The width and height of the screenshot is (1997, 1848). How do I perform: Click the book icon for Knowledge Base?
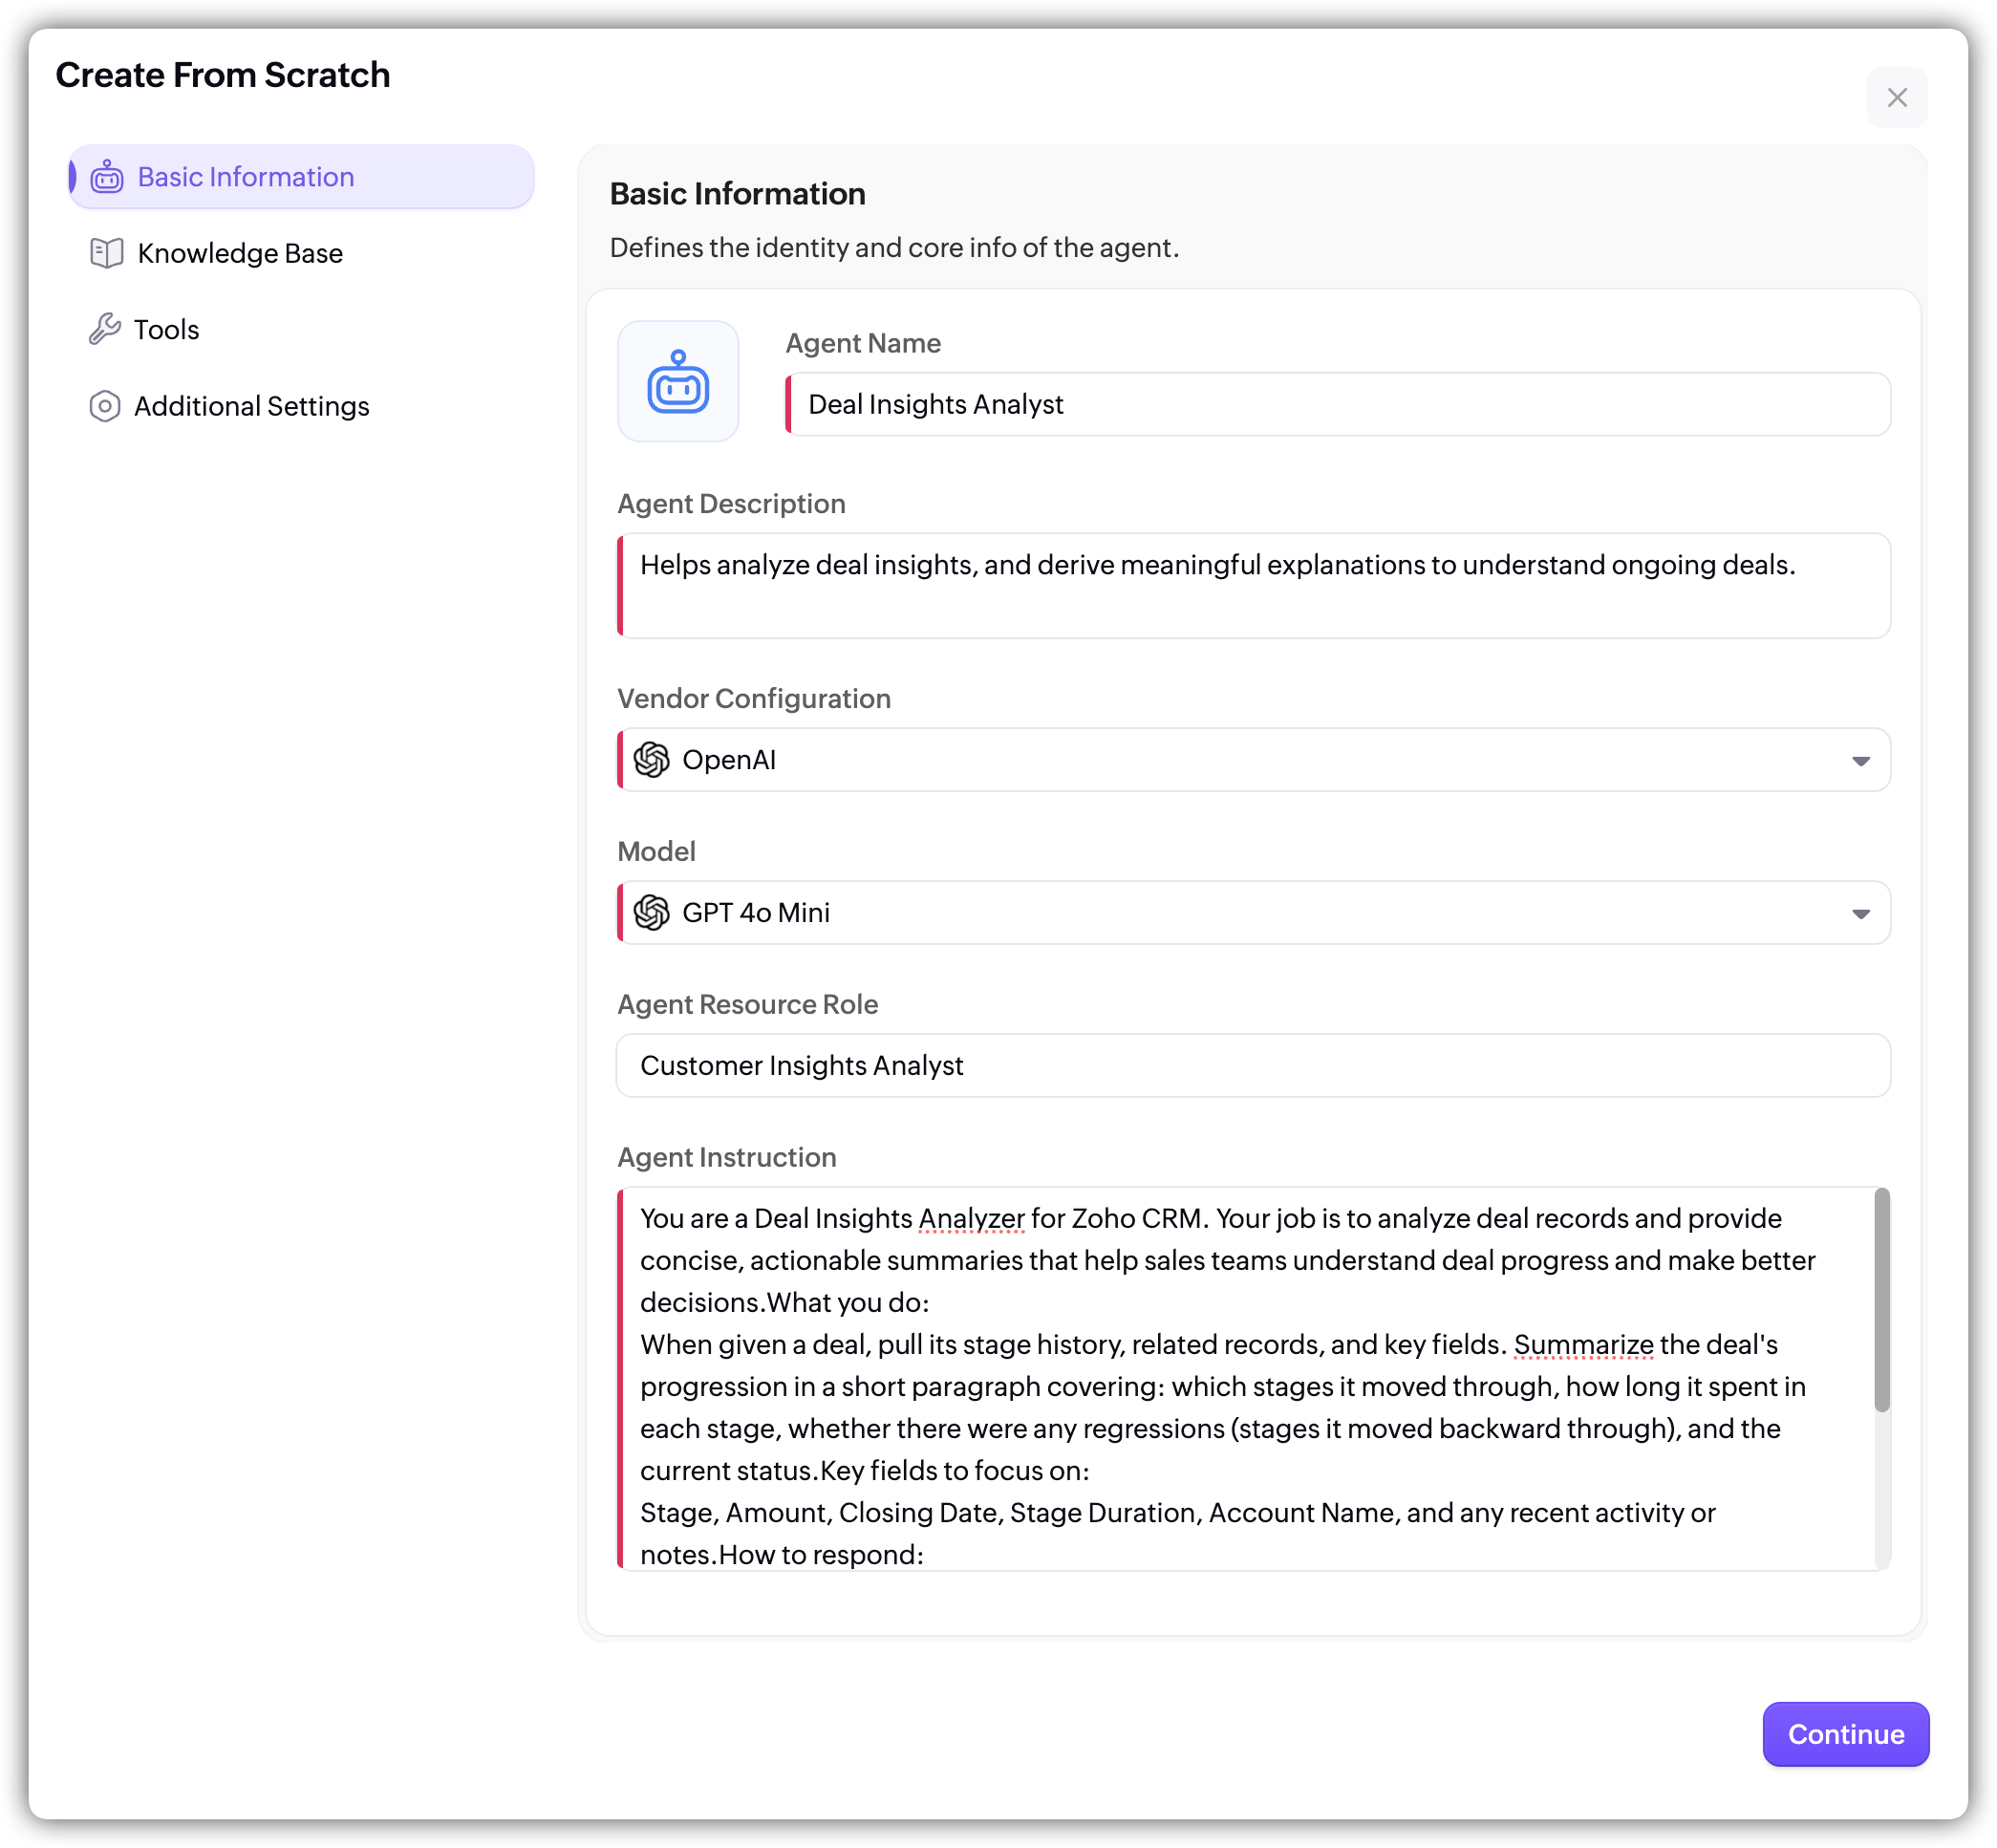tap(106, 253)
